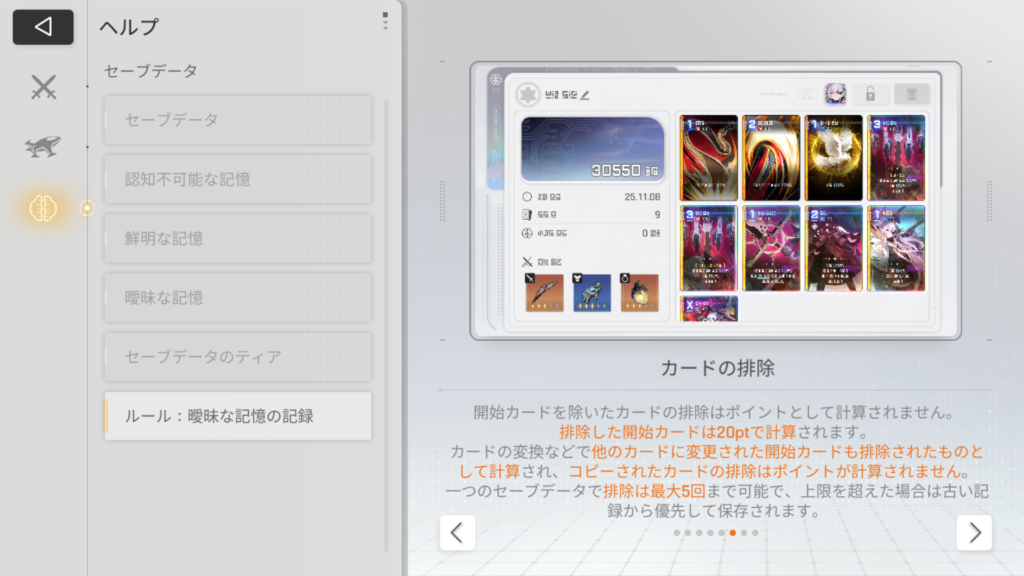1024x576 pixels.
Task: Select the セーブデータ help topic
Action: (x=238, y=120)
